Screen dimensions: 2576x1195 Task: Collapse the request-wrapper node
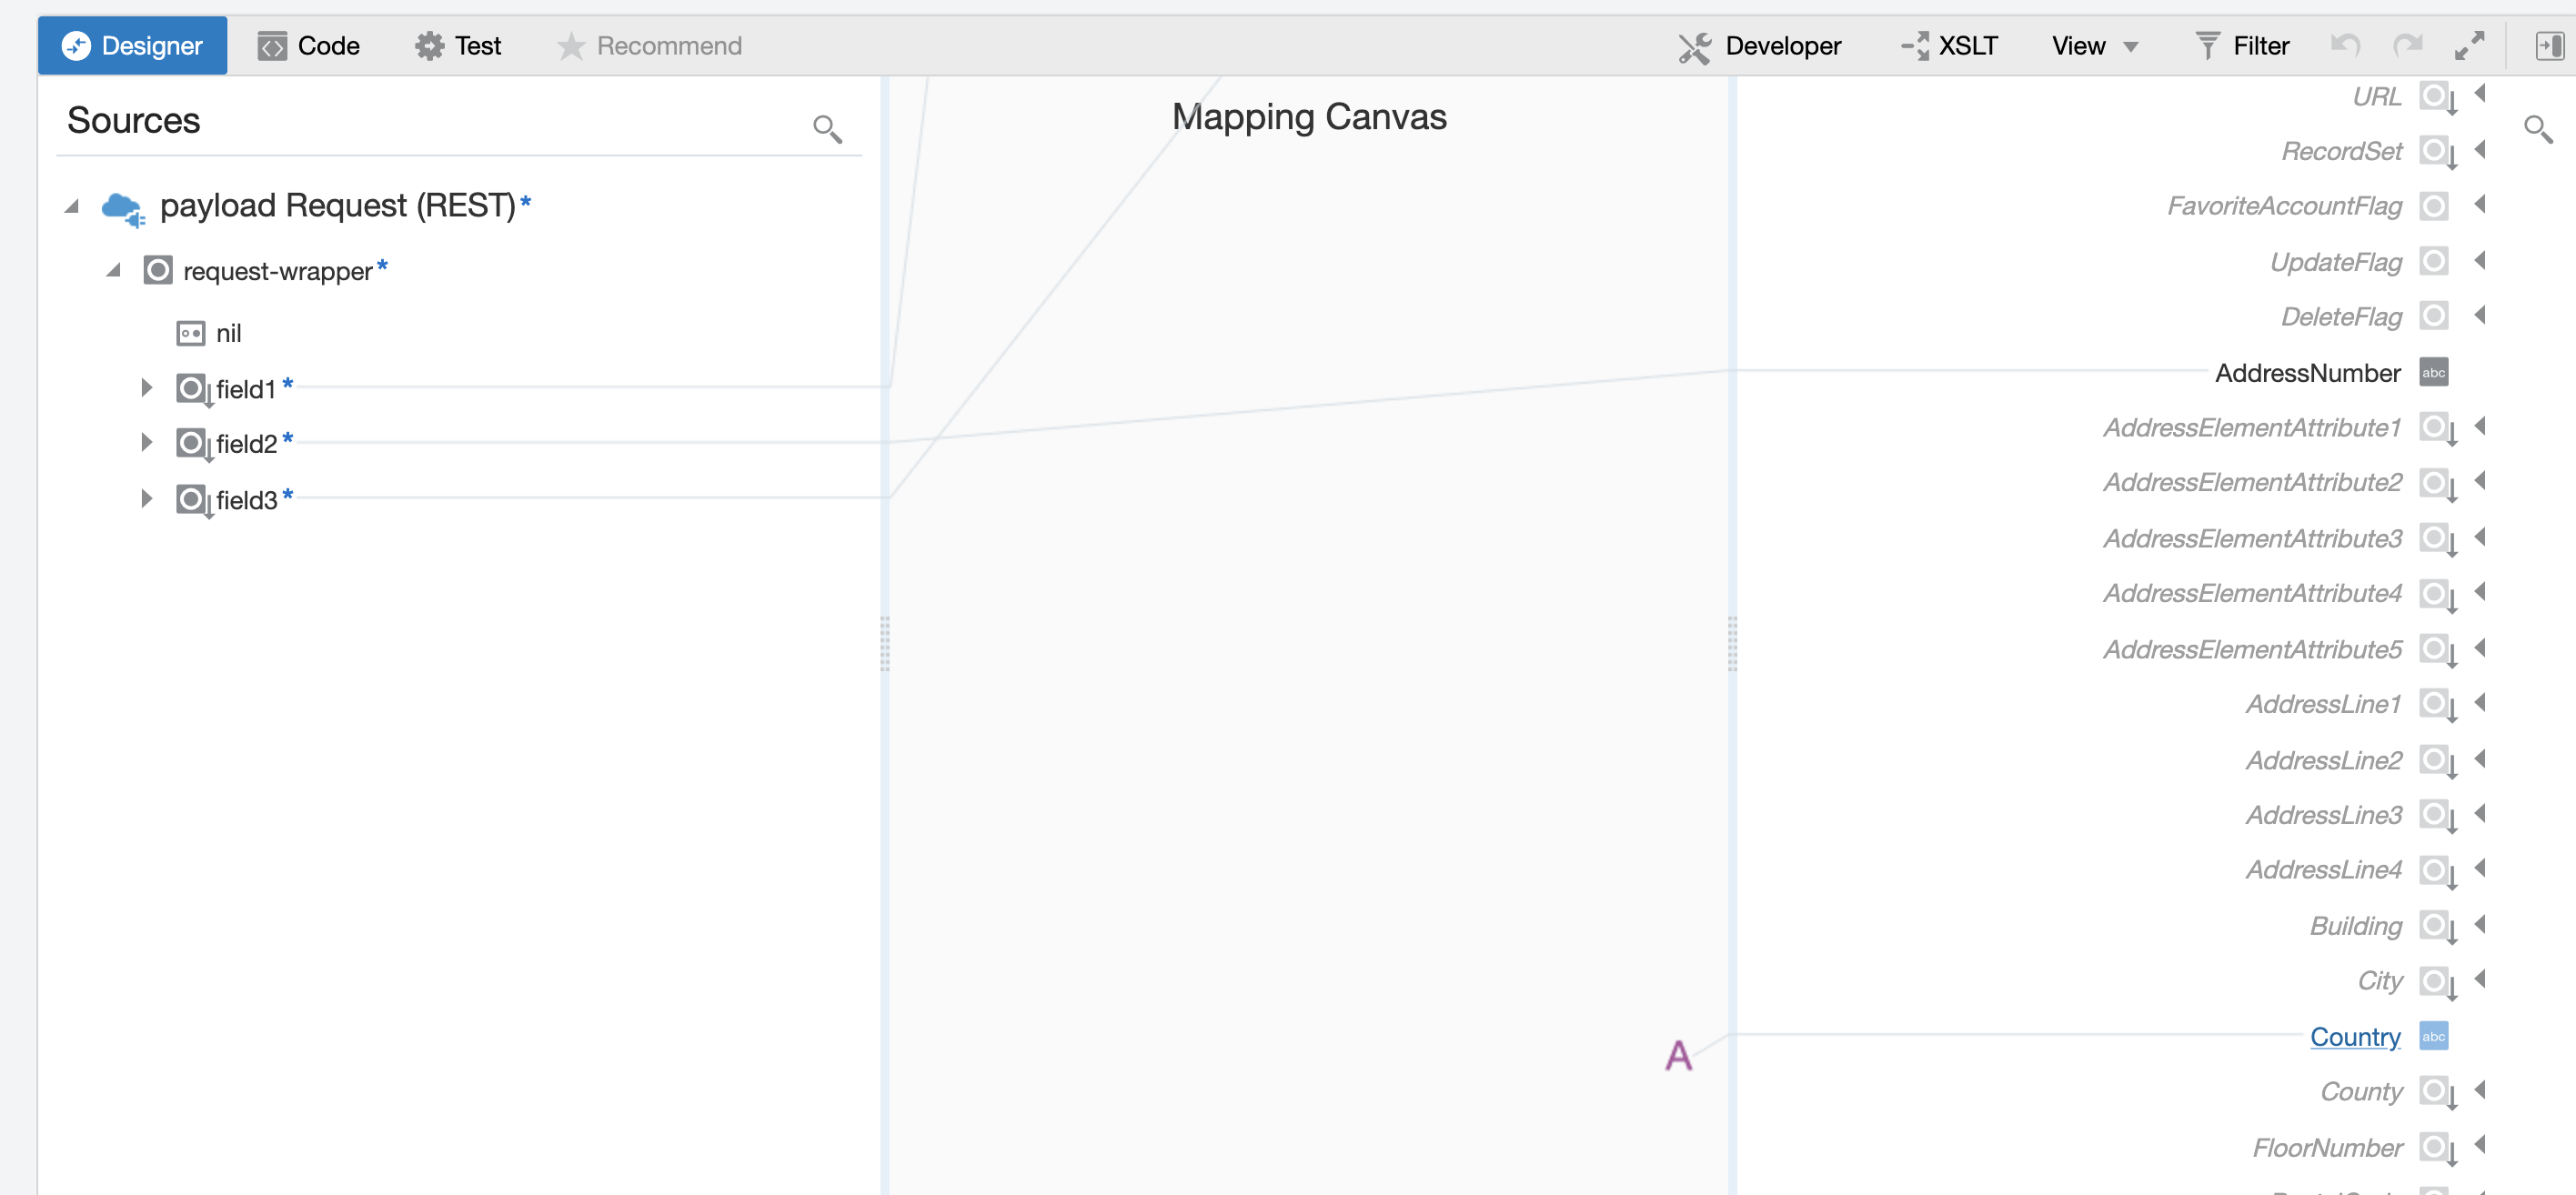(x=113, y=270)
